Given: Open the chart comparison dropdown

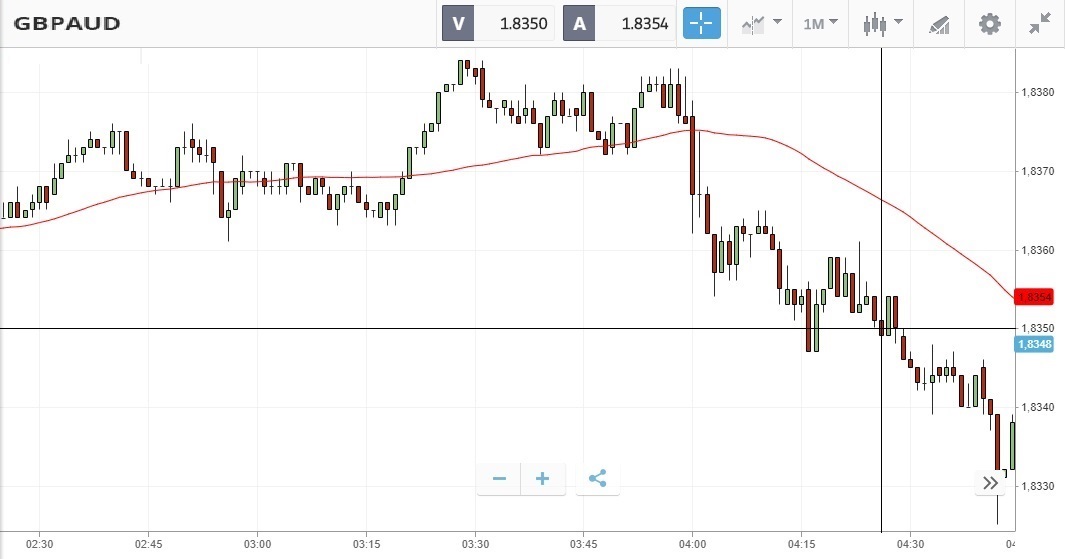Looking at the screenshot, I should pos(761,23).
